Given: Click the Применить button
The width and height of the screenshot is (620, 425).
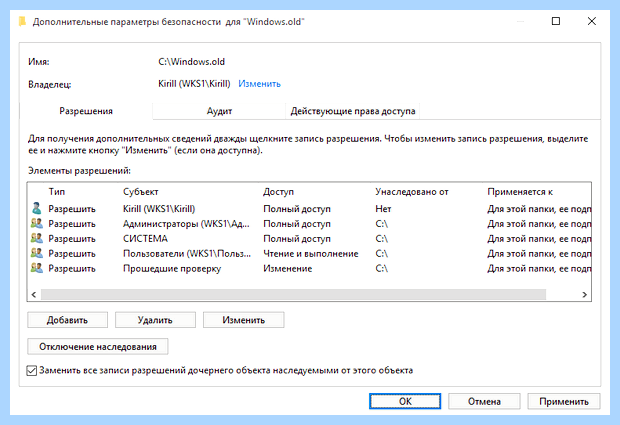Looking at the screenshot, I should point(563,401).
